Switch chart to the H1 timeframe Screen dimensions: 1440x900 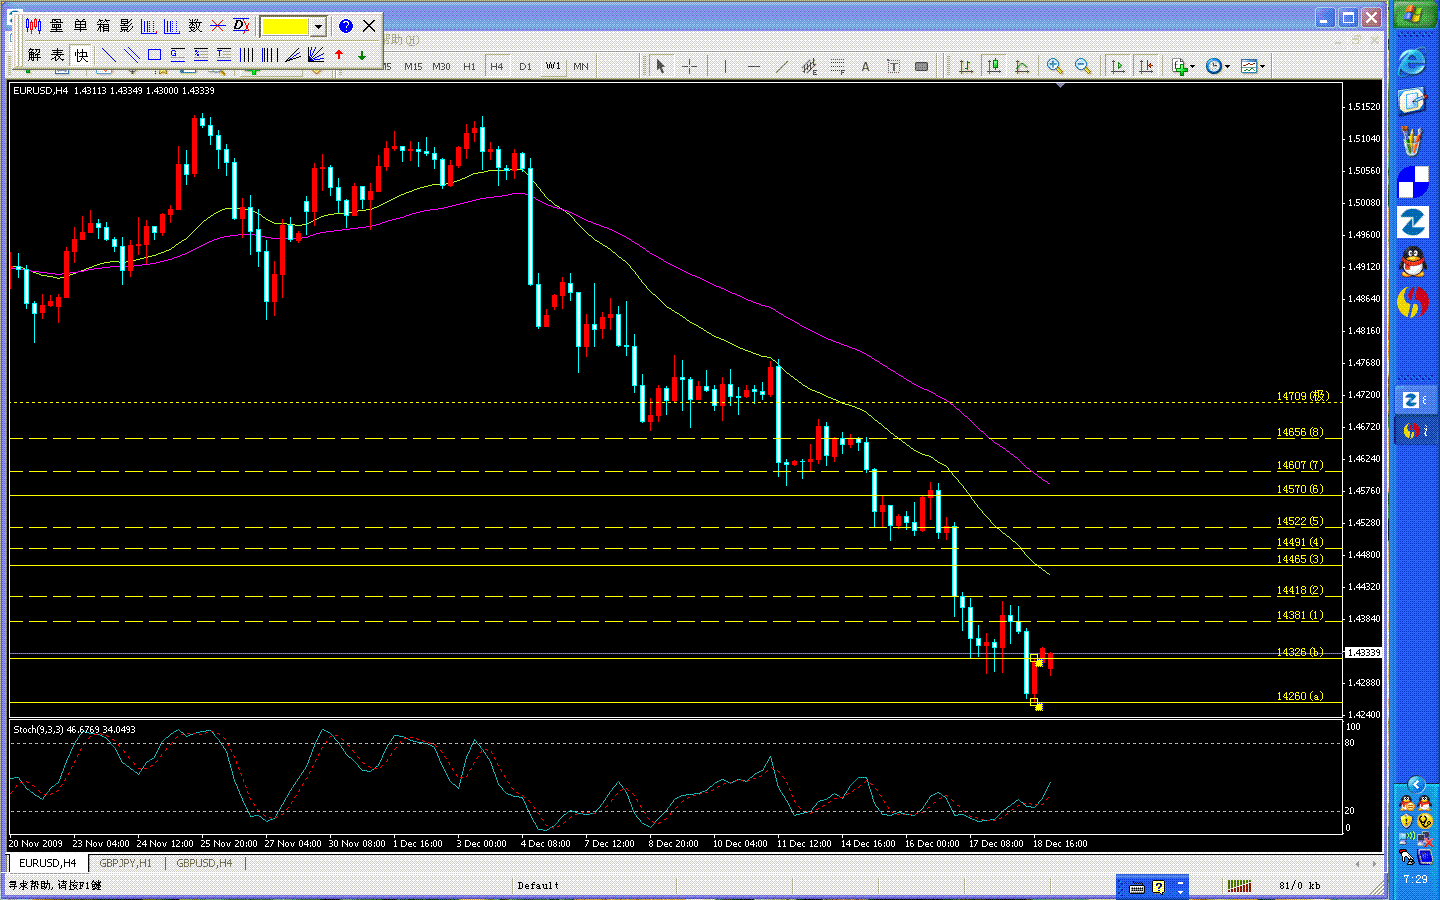pyautogui.click(x=469, y=66)
